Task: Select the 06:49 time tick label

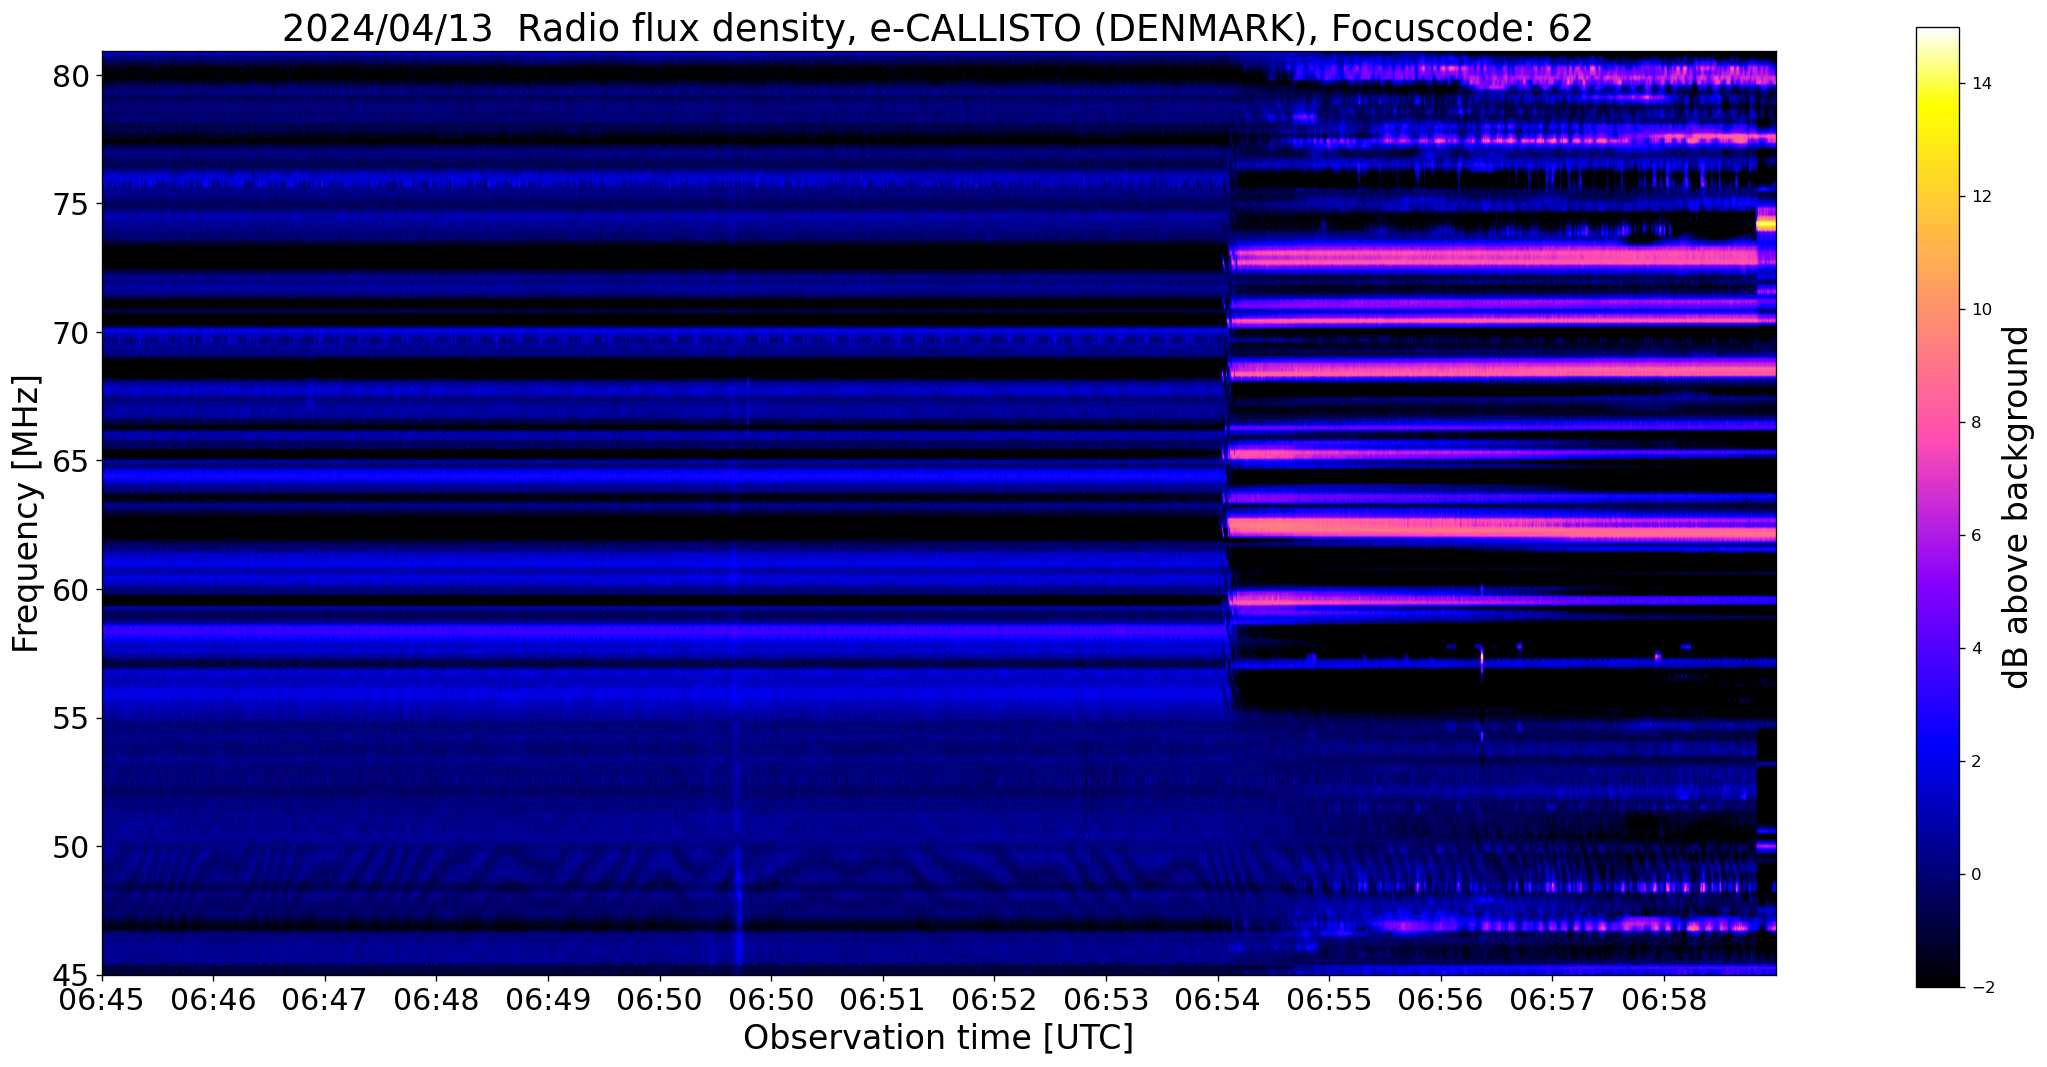Action: (x=548, y=1000)
